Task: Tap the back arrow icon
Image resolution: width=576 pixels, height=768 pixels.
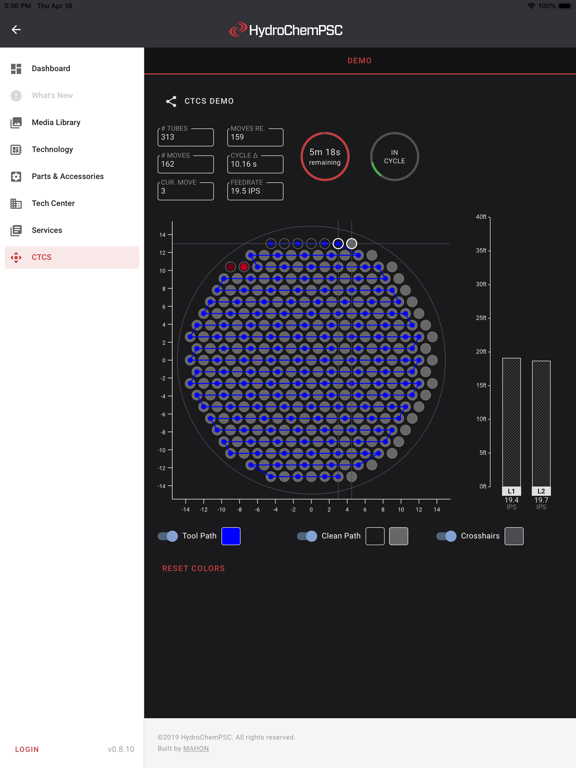Action: click(x=16, y=30)
